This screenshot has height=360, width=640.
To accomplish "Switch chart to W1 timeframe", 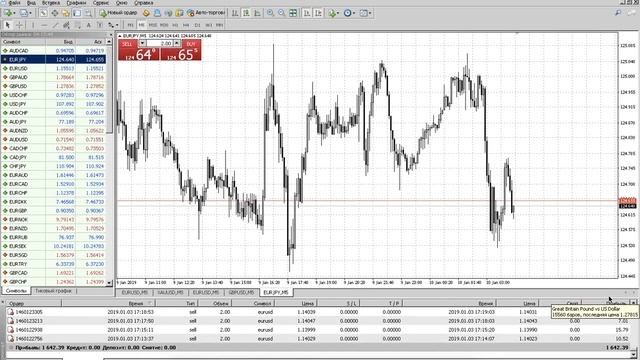I will pyautogui.click(x=209, y=25).
